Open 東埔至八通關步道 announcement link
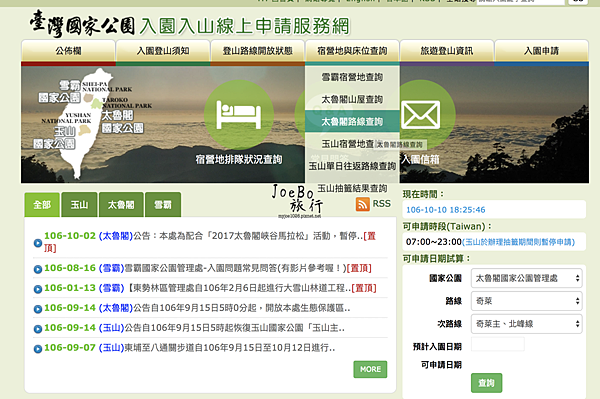 tap(189, 348)
